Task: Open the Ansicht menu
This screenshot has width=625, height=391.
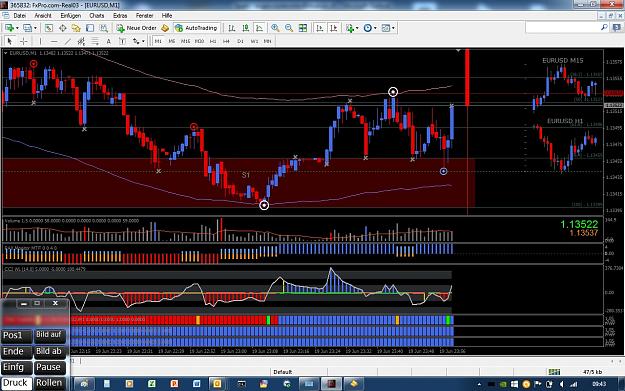Action: tap(43, 16)
